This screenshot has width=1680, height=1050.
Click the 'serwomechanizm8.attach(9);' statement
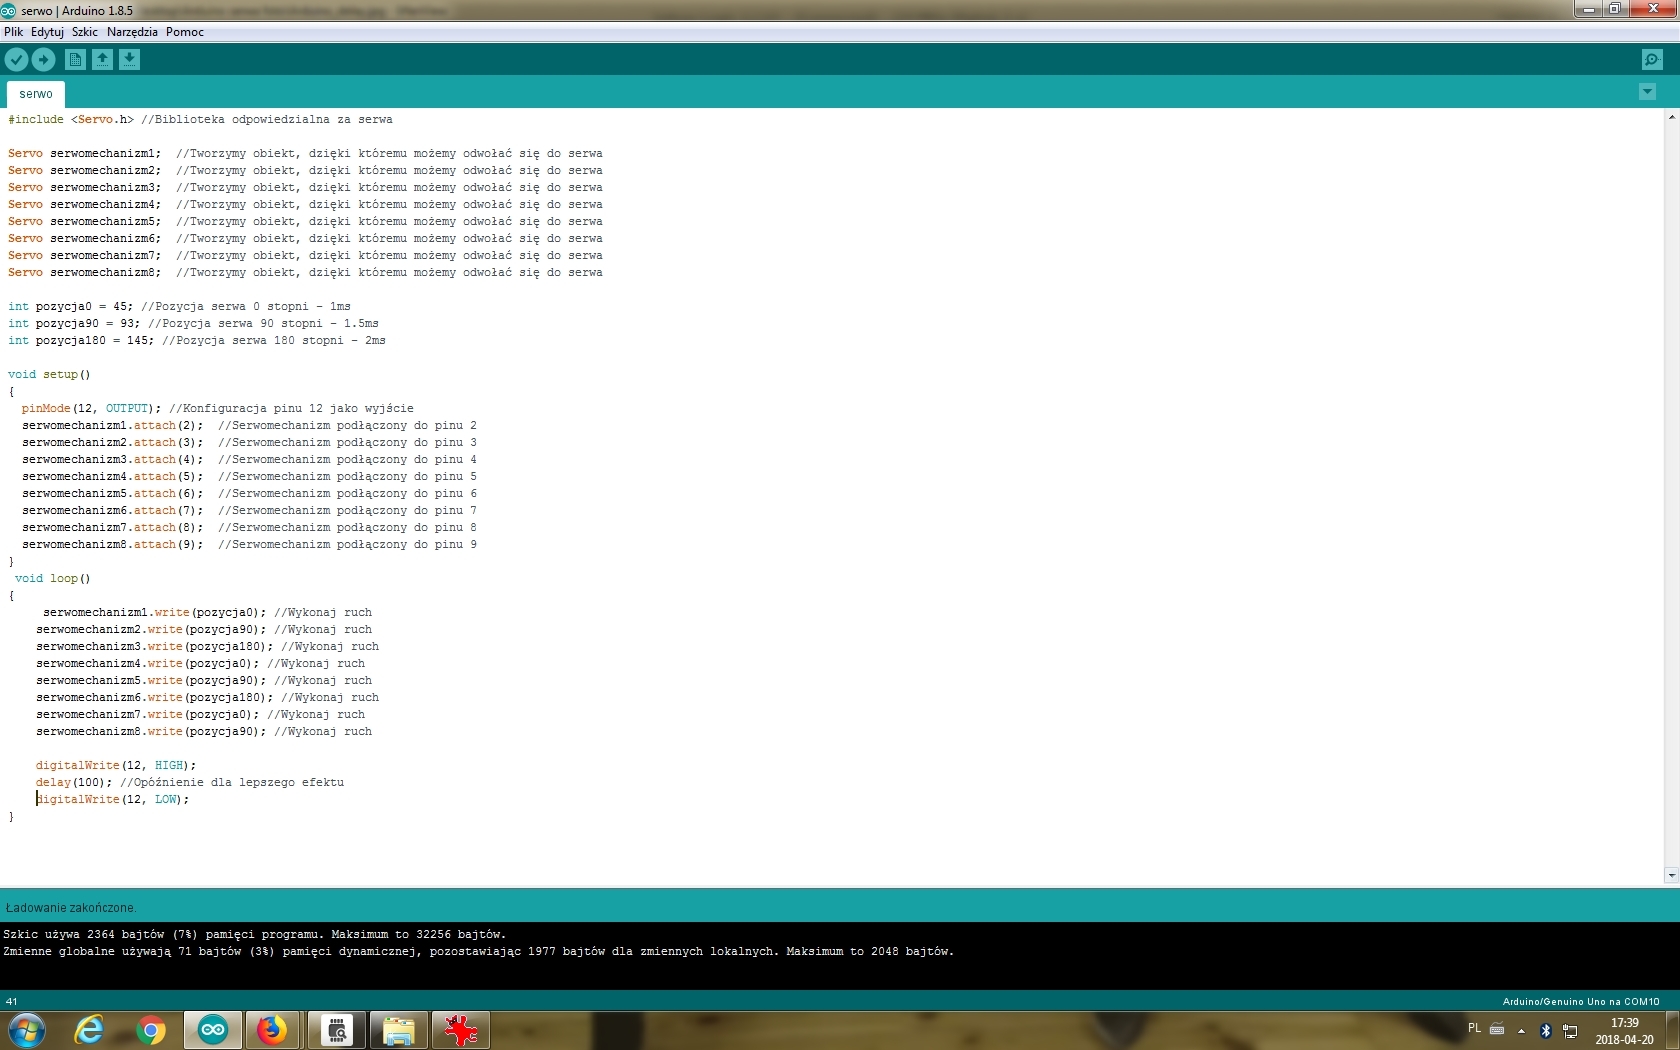pyautogui.click(x=112, y=545)
